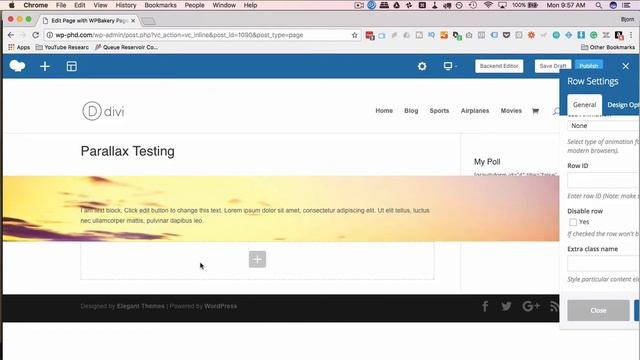640x360 pixels.
Task: Open the Apps bookmarks shortcut
Action: tap(19, 47)
